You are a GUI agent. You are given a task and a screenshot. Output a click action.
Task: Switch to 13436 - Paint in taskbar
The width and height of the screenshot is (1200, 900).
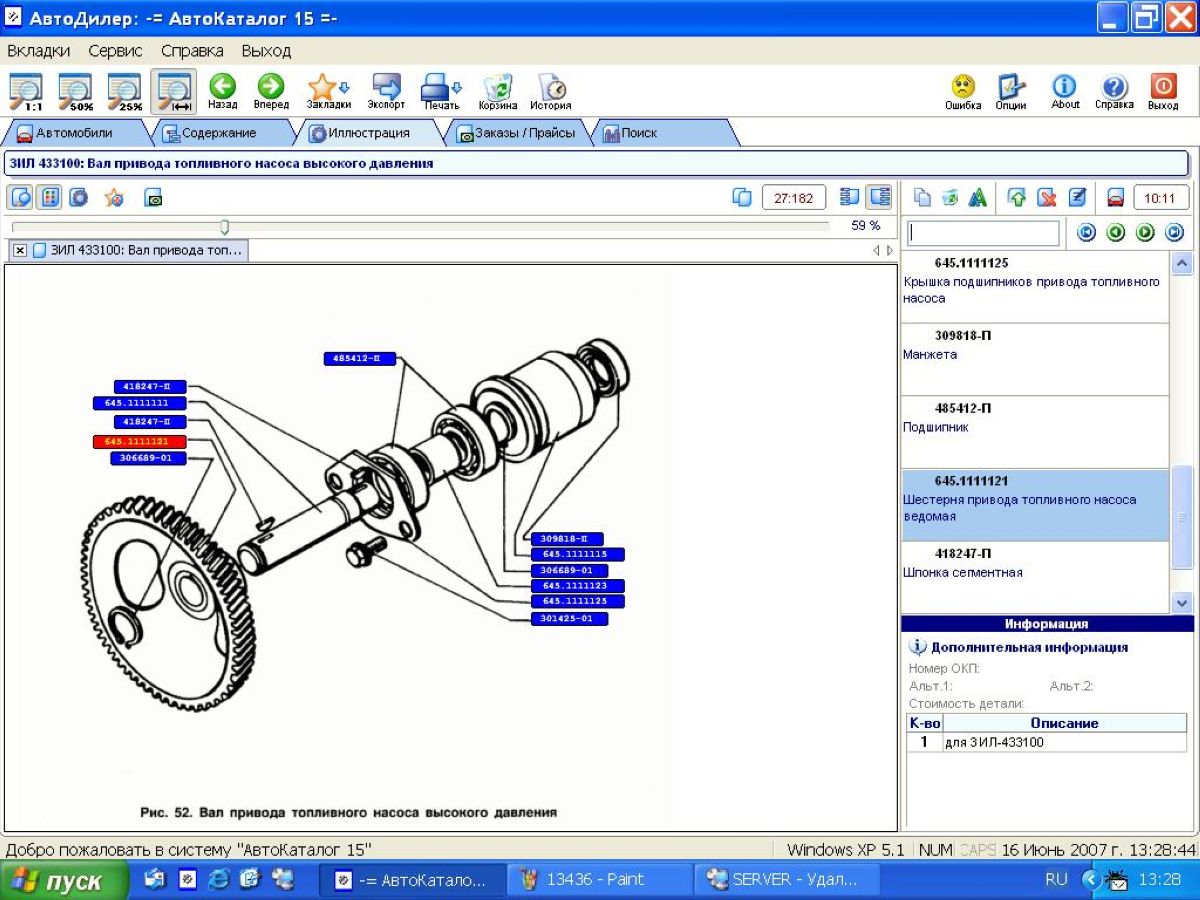click(599, 881)
